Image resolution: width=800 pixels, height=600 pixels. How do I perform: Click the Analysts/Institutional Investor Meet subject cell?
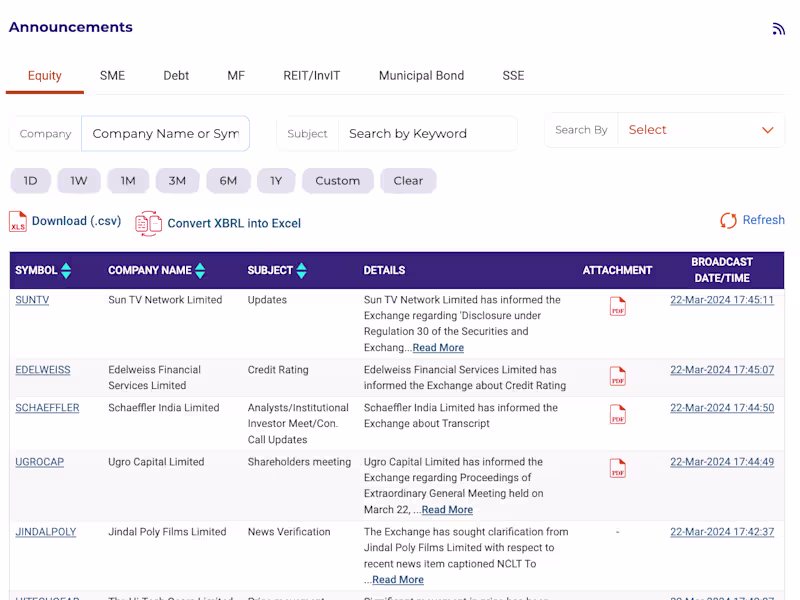pos(298,423)
